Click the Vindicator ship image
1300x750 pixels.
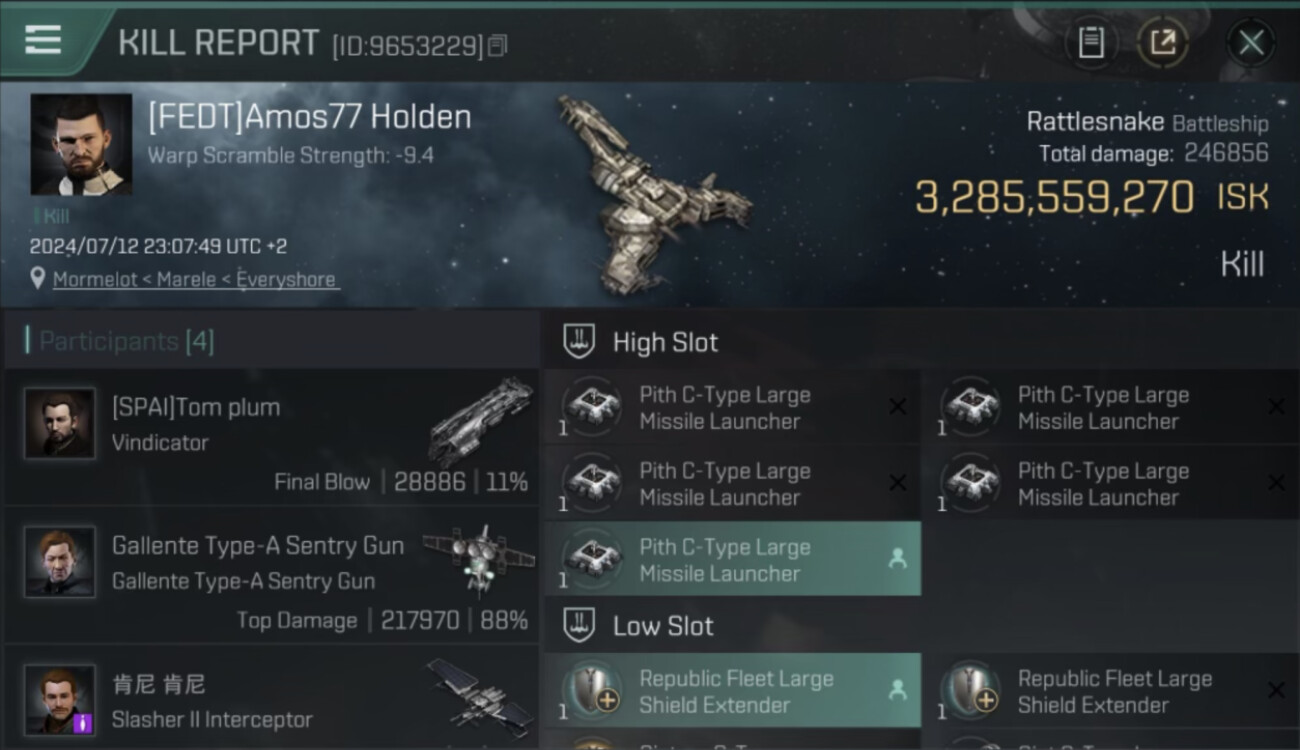coord(481,421)
